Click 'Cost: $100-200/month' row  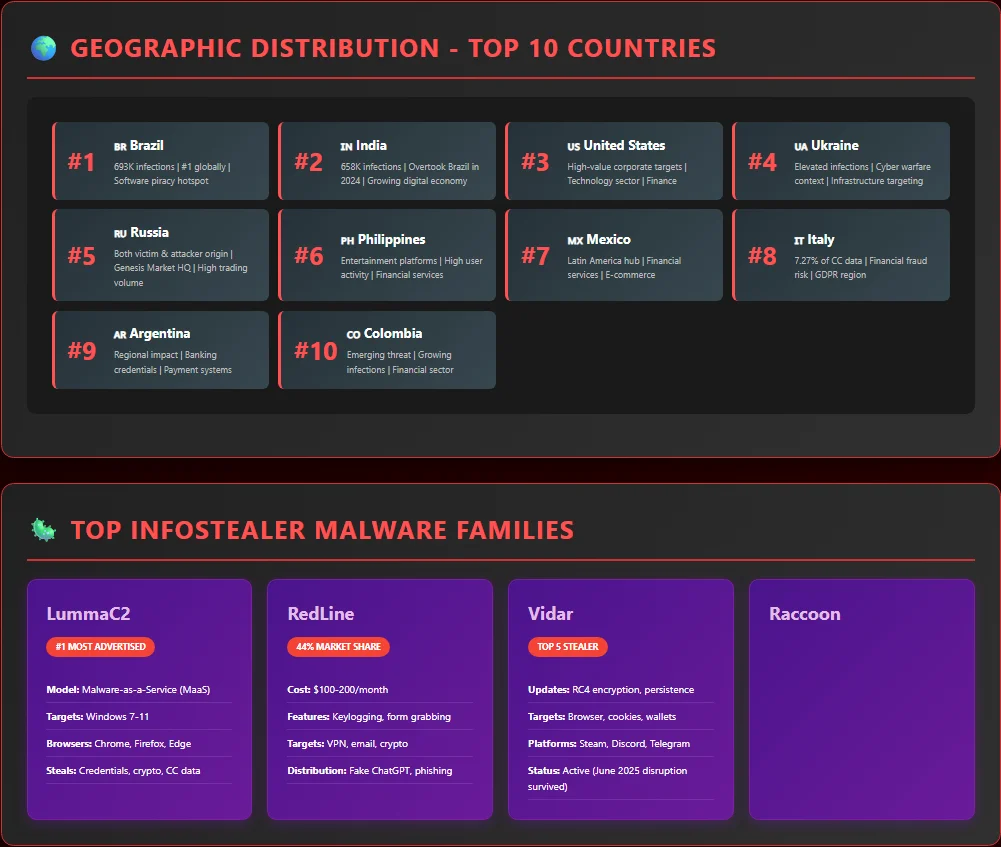point(380,689)
